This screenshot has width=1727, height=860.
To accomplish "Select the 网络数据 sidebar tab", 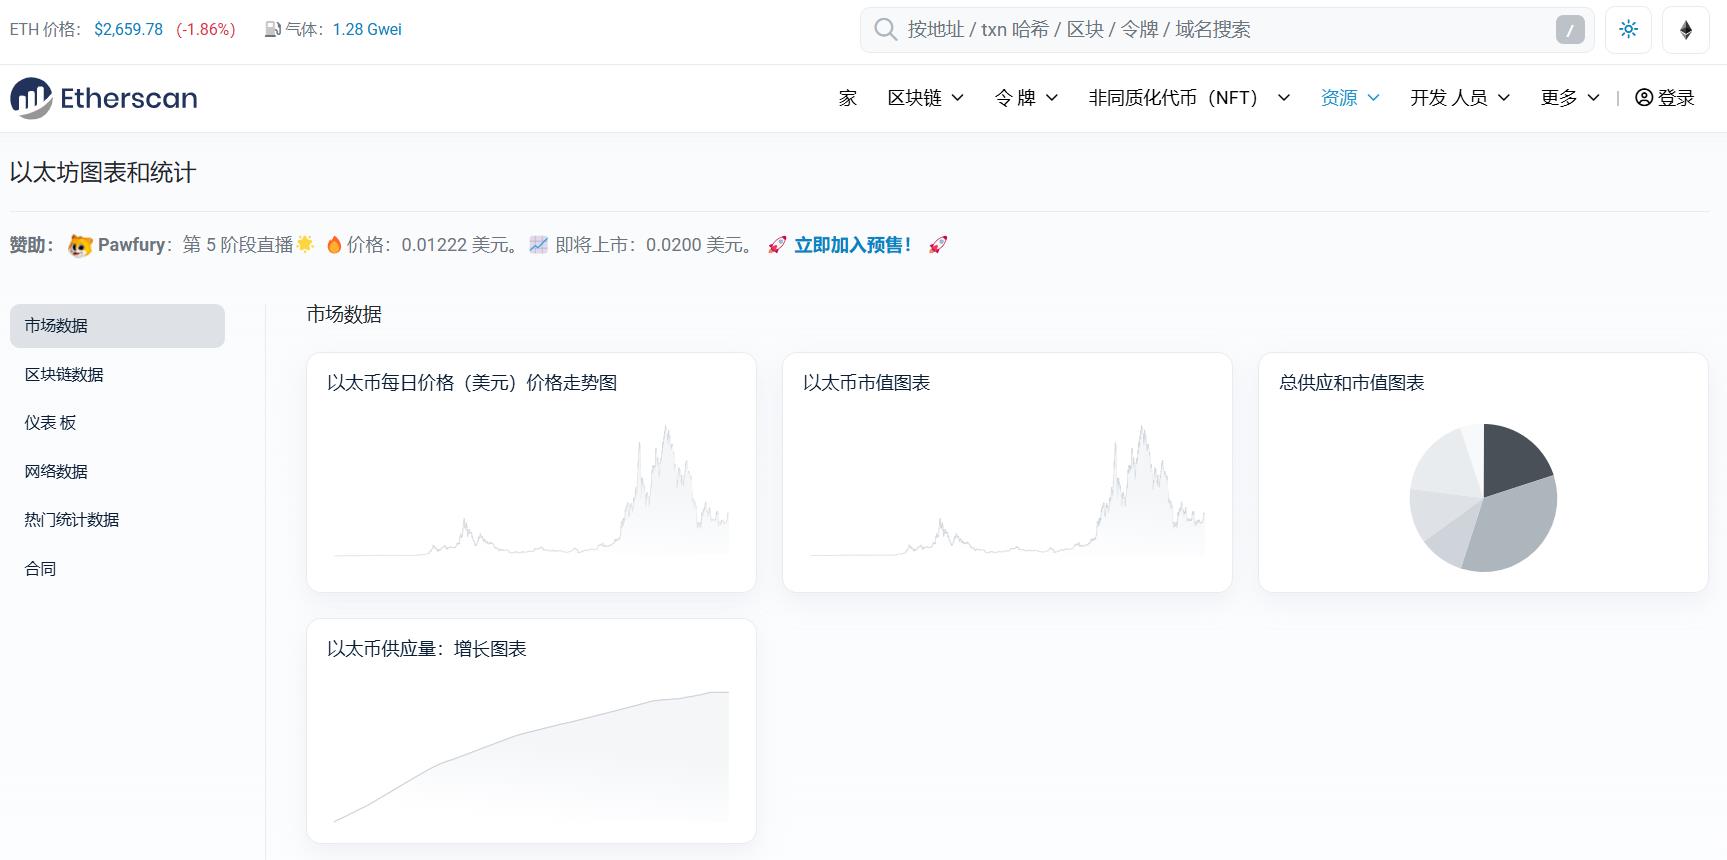I will point(117,471).
